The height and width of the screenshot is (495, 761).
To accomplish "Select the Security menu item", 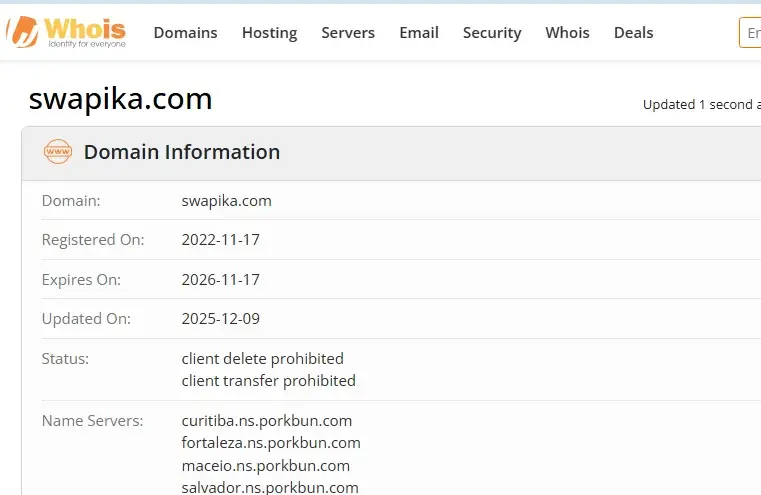I will pos(492,33).
